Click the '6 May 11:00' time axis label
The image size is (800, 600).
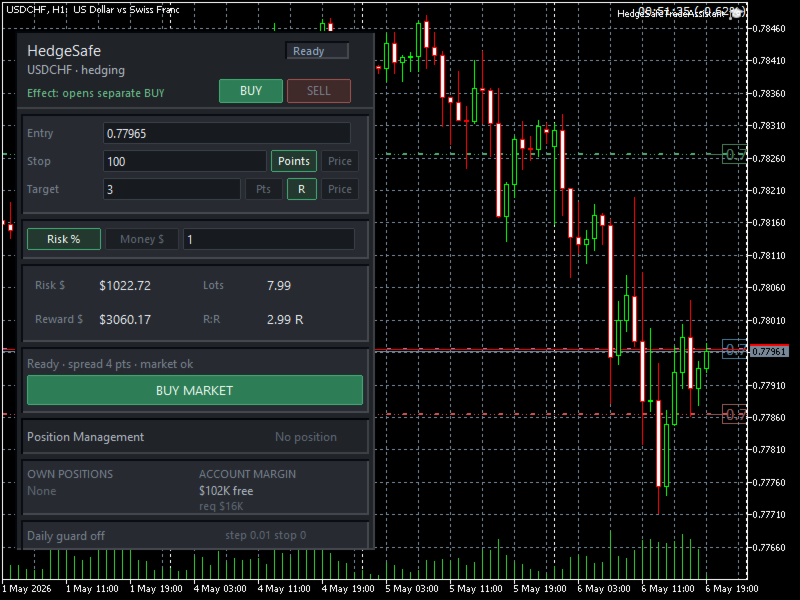[668, 588]
